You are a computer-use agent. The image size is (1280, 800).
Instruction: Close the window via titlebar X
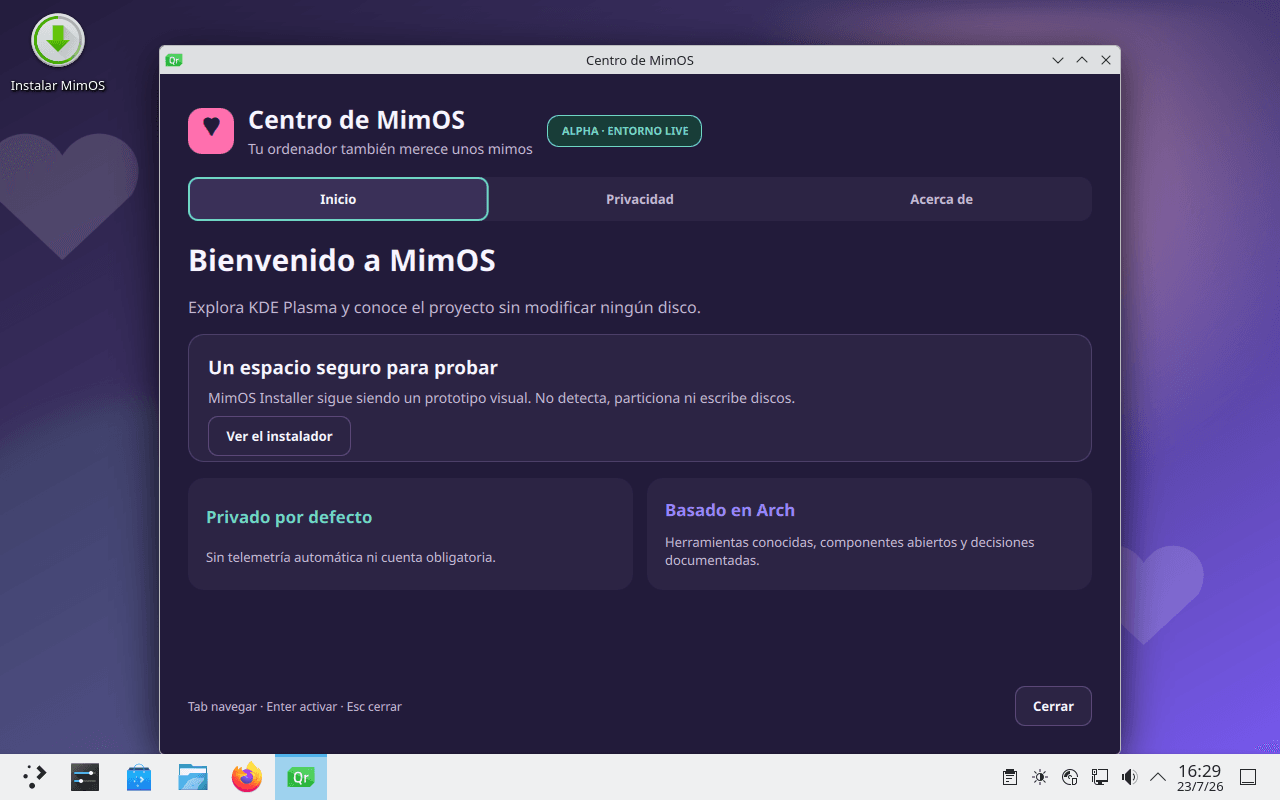pyautogui.click(x=1106, y=60)
